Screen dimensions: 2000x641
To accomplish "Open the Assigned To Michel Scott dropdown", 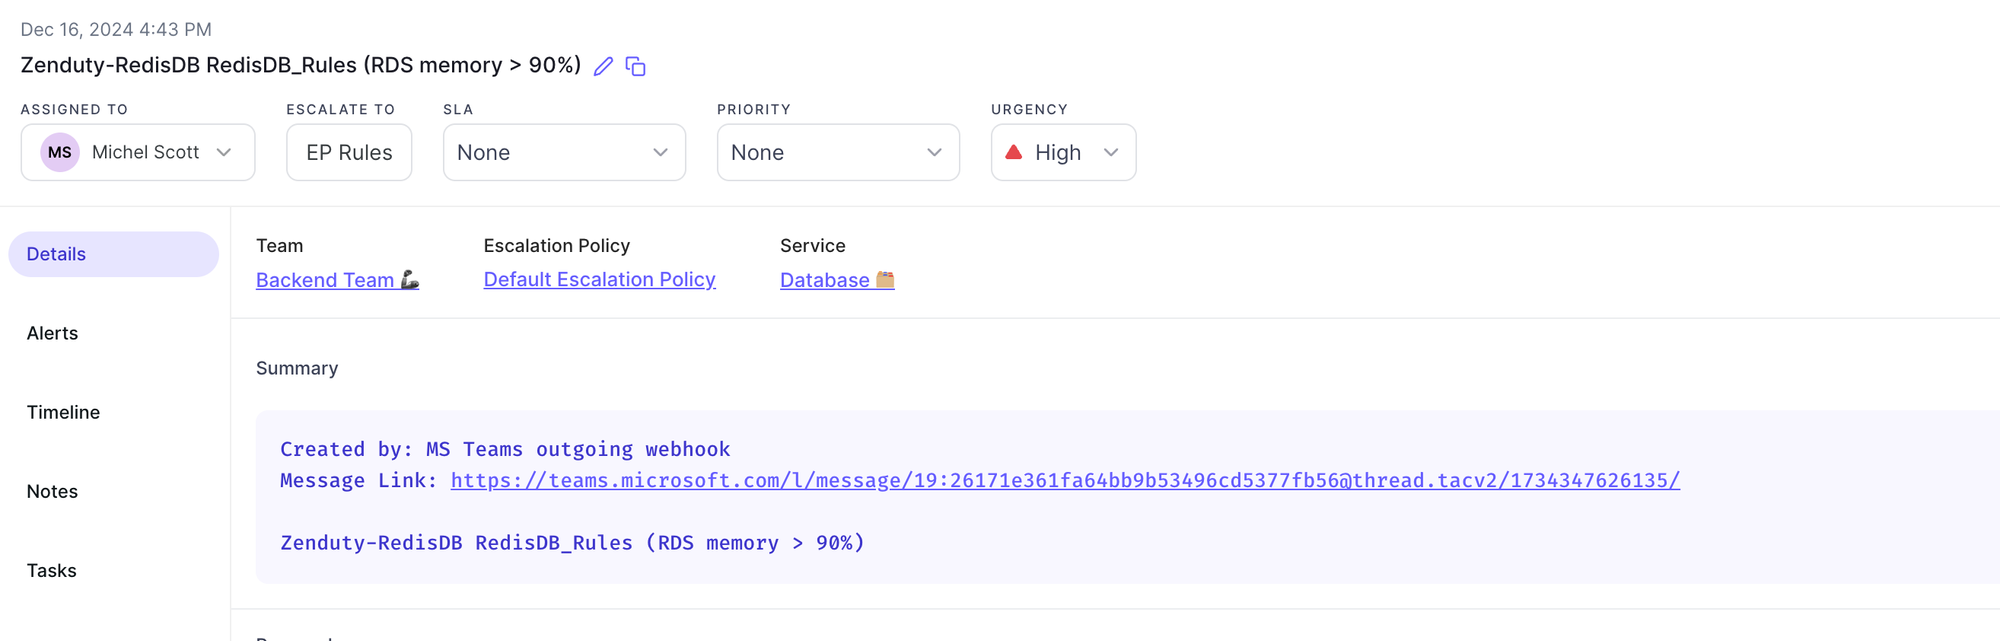I will tap(138, 152).
